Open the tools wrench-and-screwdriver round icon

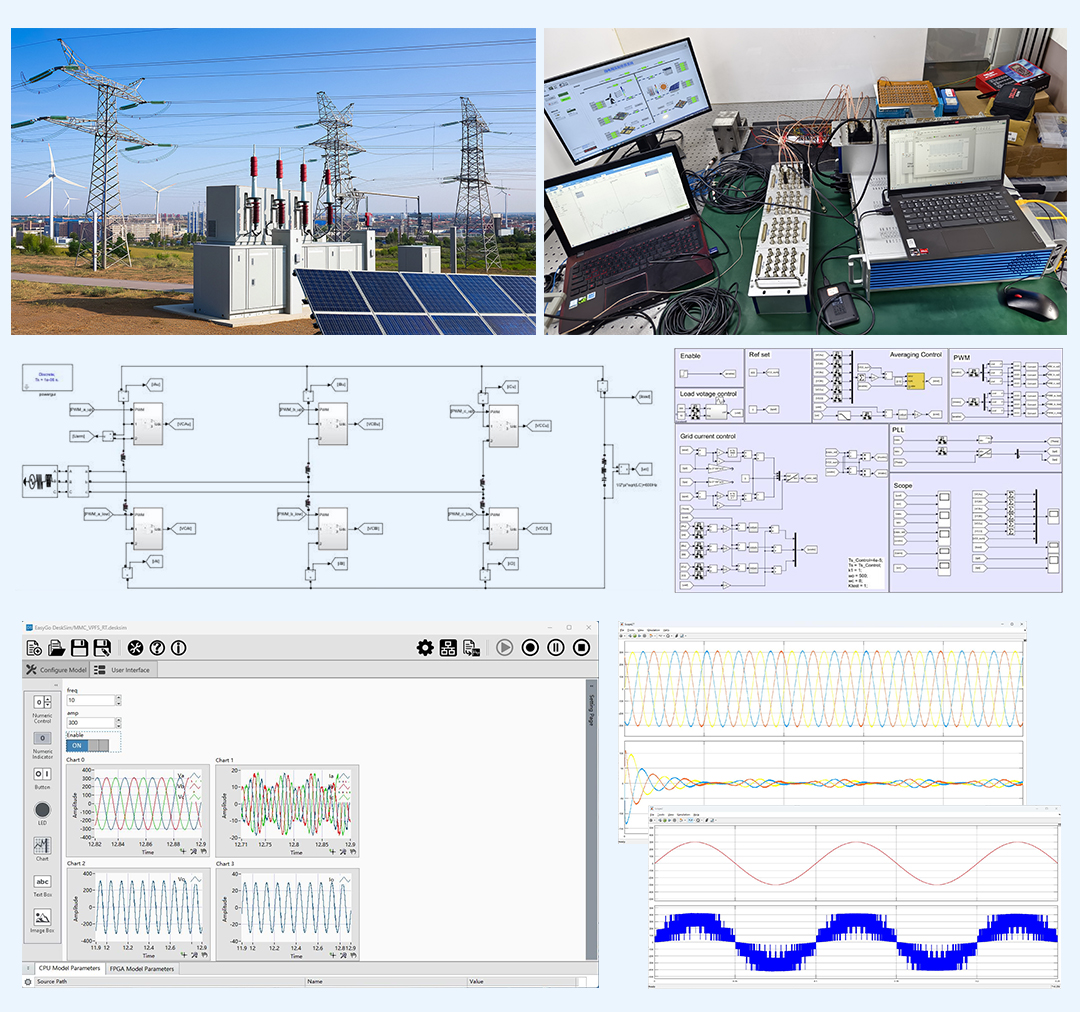coord(135,648)
